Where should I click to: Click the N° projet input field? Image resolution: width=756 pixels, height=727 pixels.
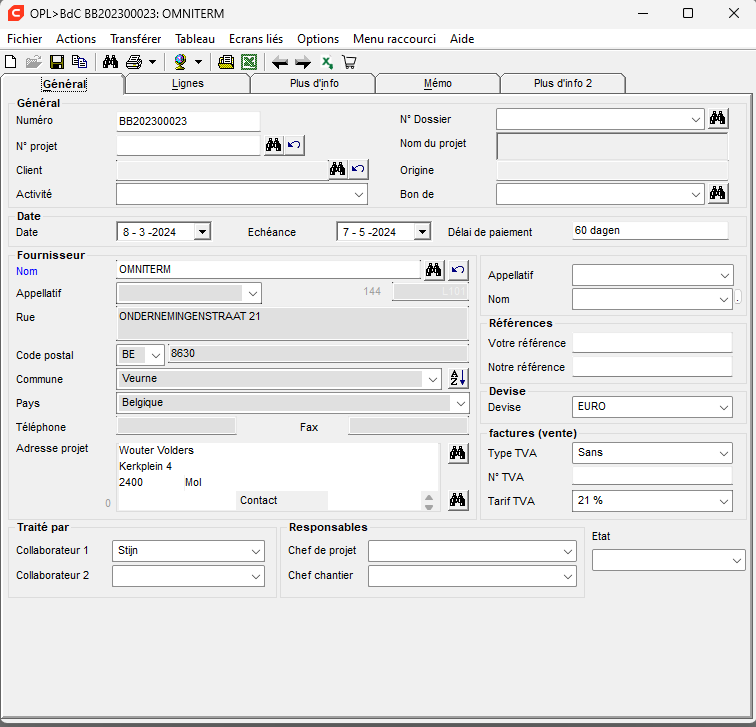(x=188, y=145)
